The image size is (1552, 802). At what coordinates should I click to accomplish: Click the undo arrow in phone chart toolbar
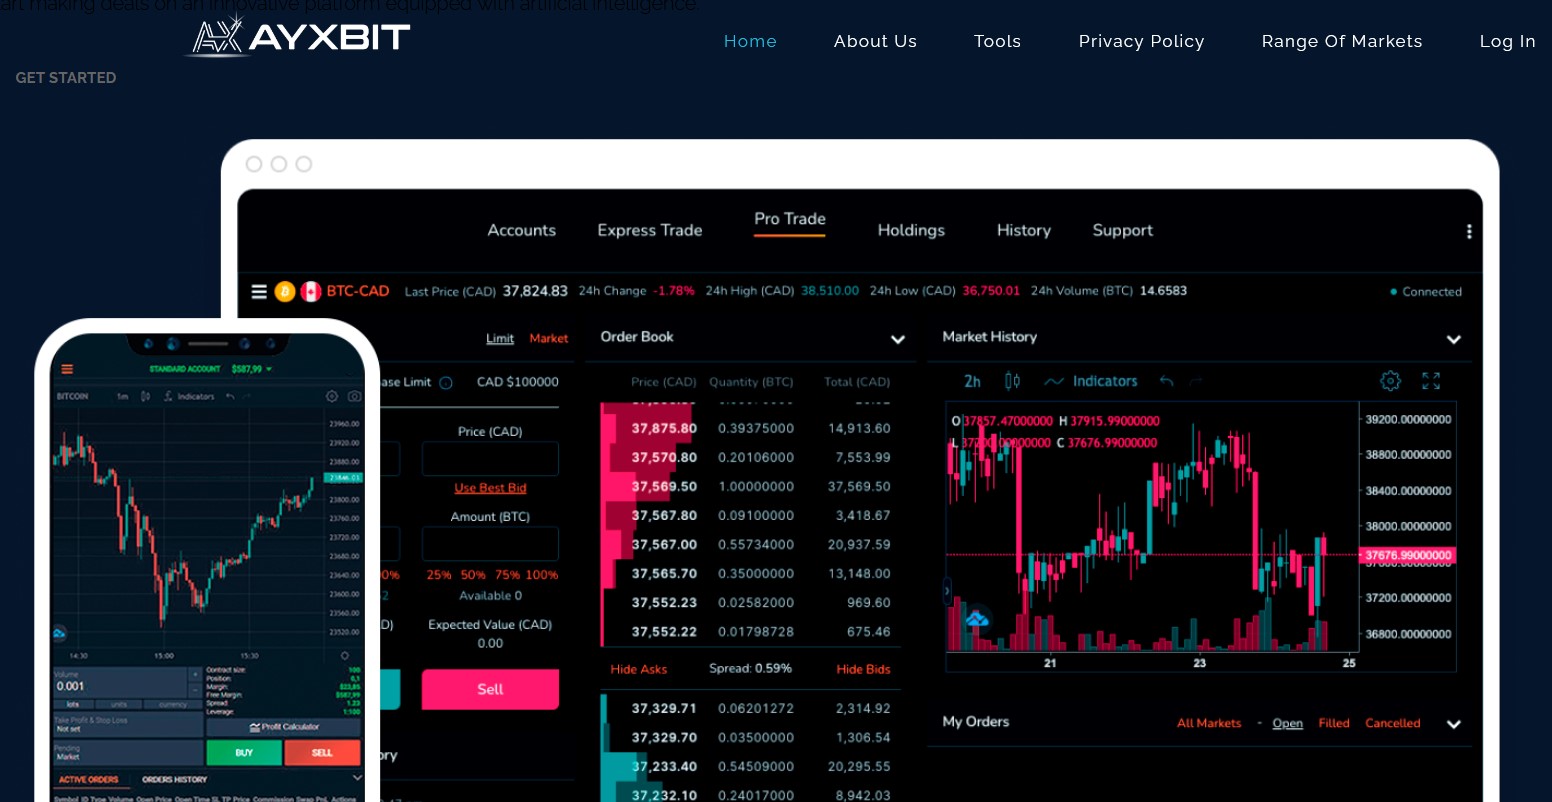[x=230, y=396]
